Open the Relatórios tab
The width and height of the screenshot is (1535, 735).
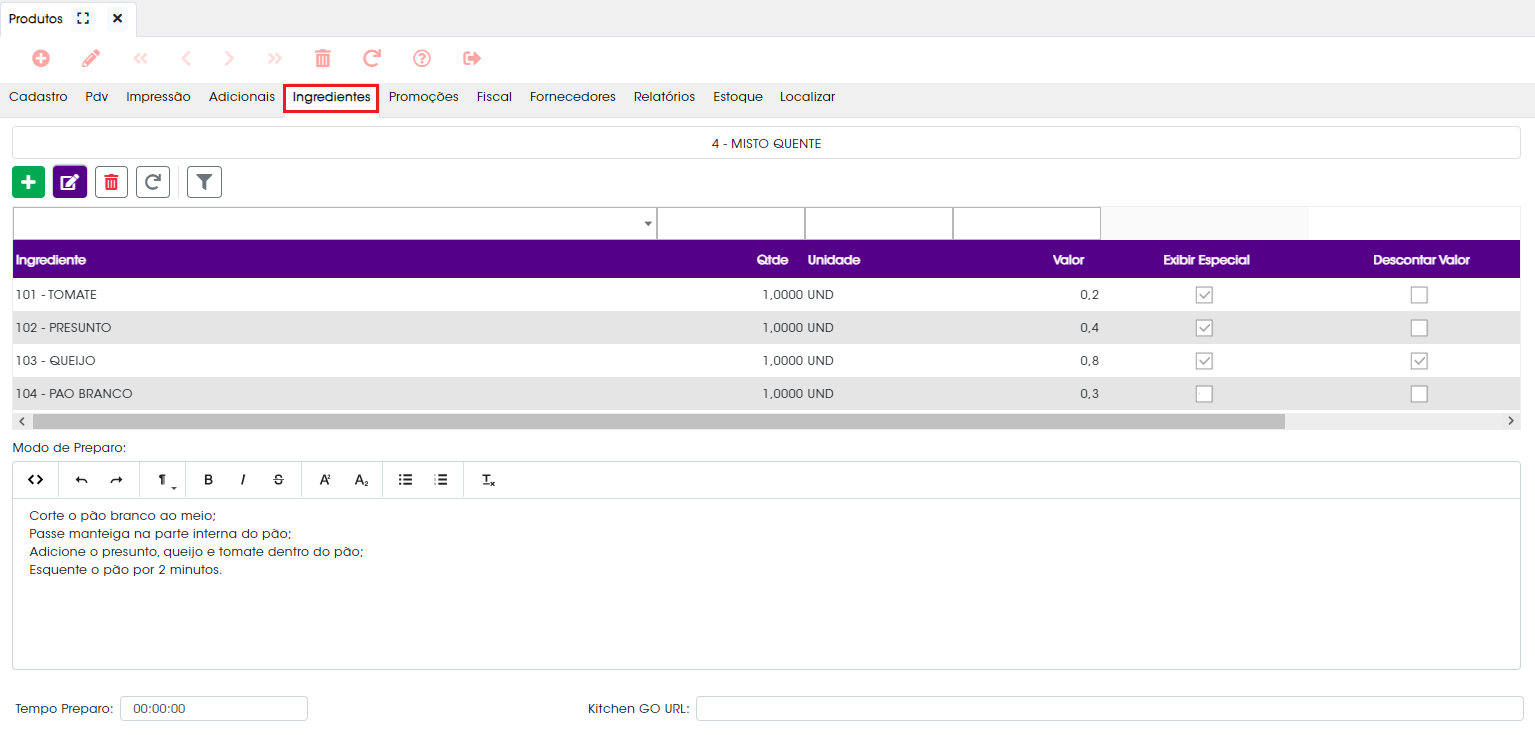(664, 97)
